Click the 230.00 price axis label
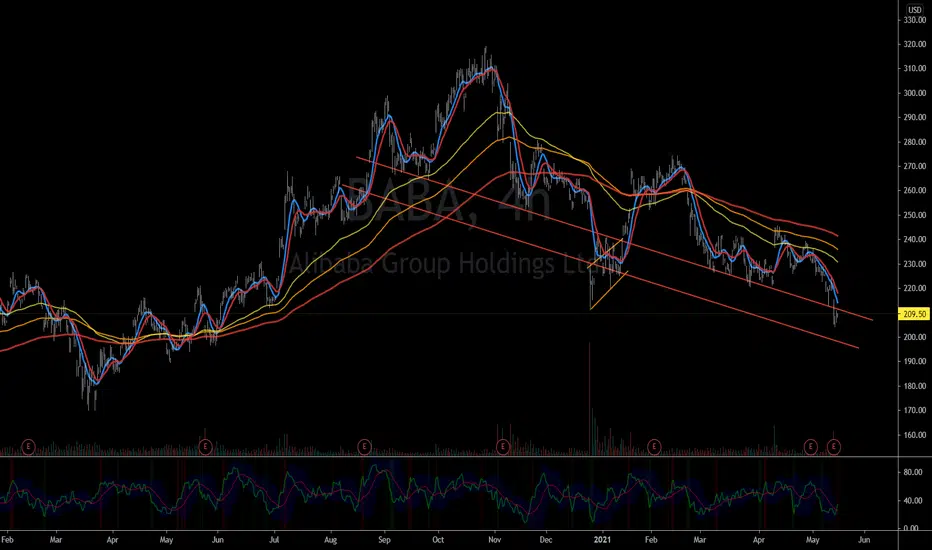This screenshot has width=932, height=550. [915, 264]
